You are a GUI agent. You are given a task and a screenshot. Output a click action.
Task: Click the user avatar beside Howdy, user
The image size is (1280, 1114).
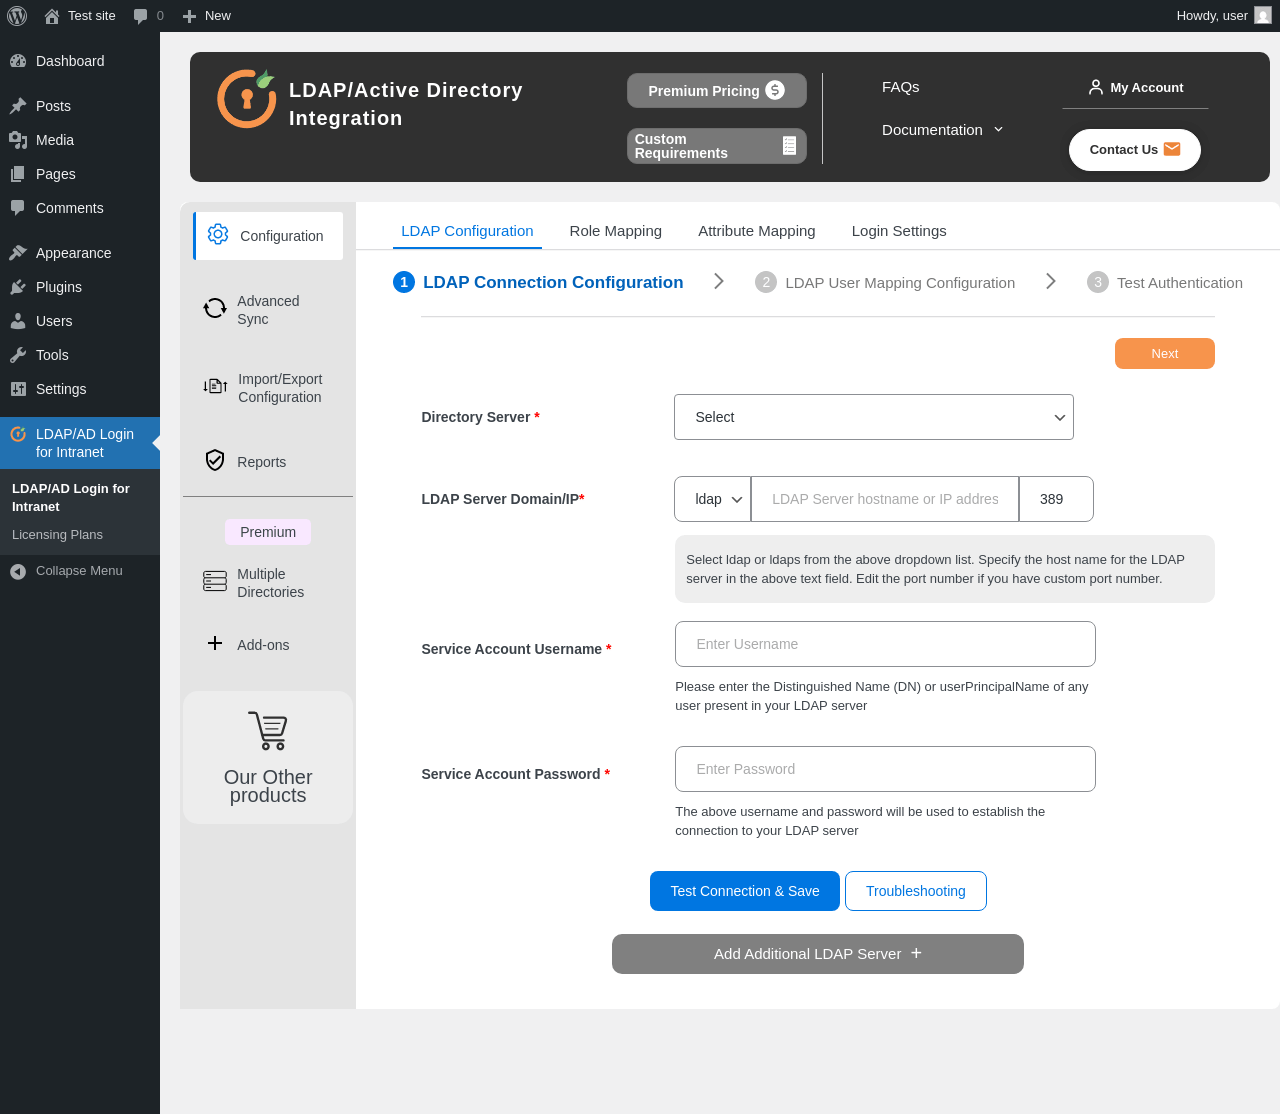(1263, 15)
